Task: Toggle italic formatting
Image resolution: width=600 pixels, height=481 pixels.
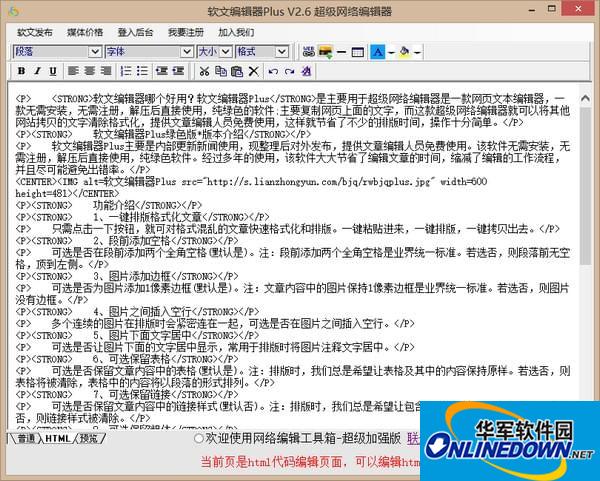Action: click(x=38, y=71)
